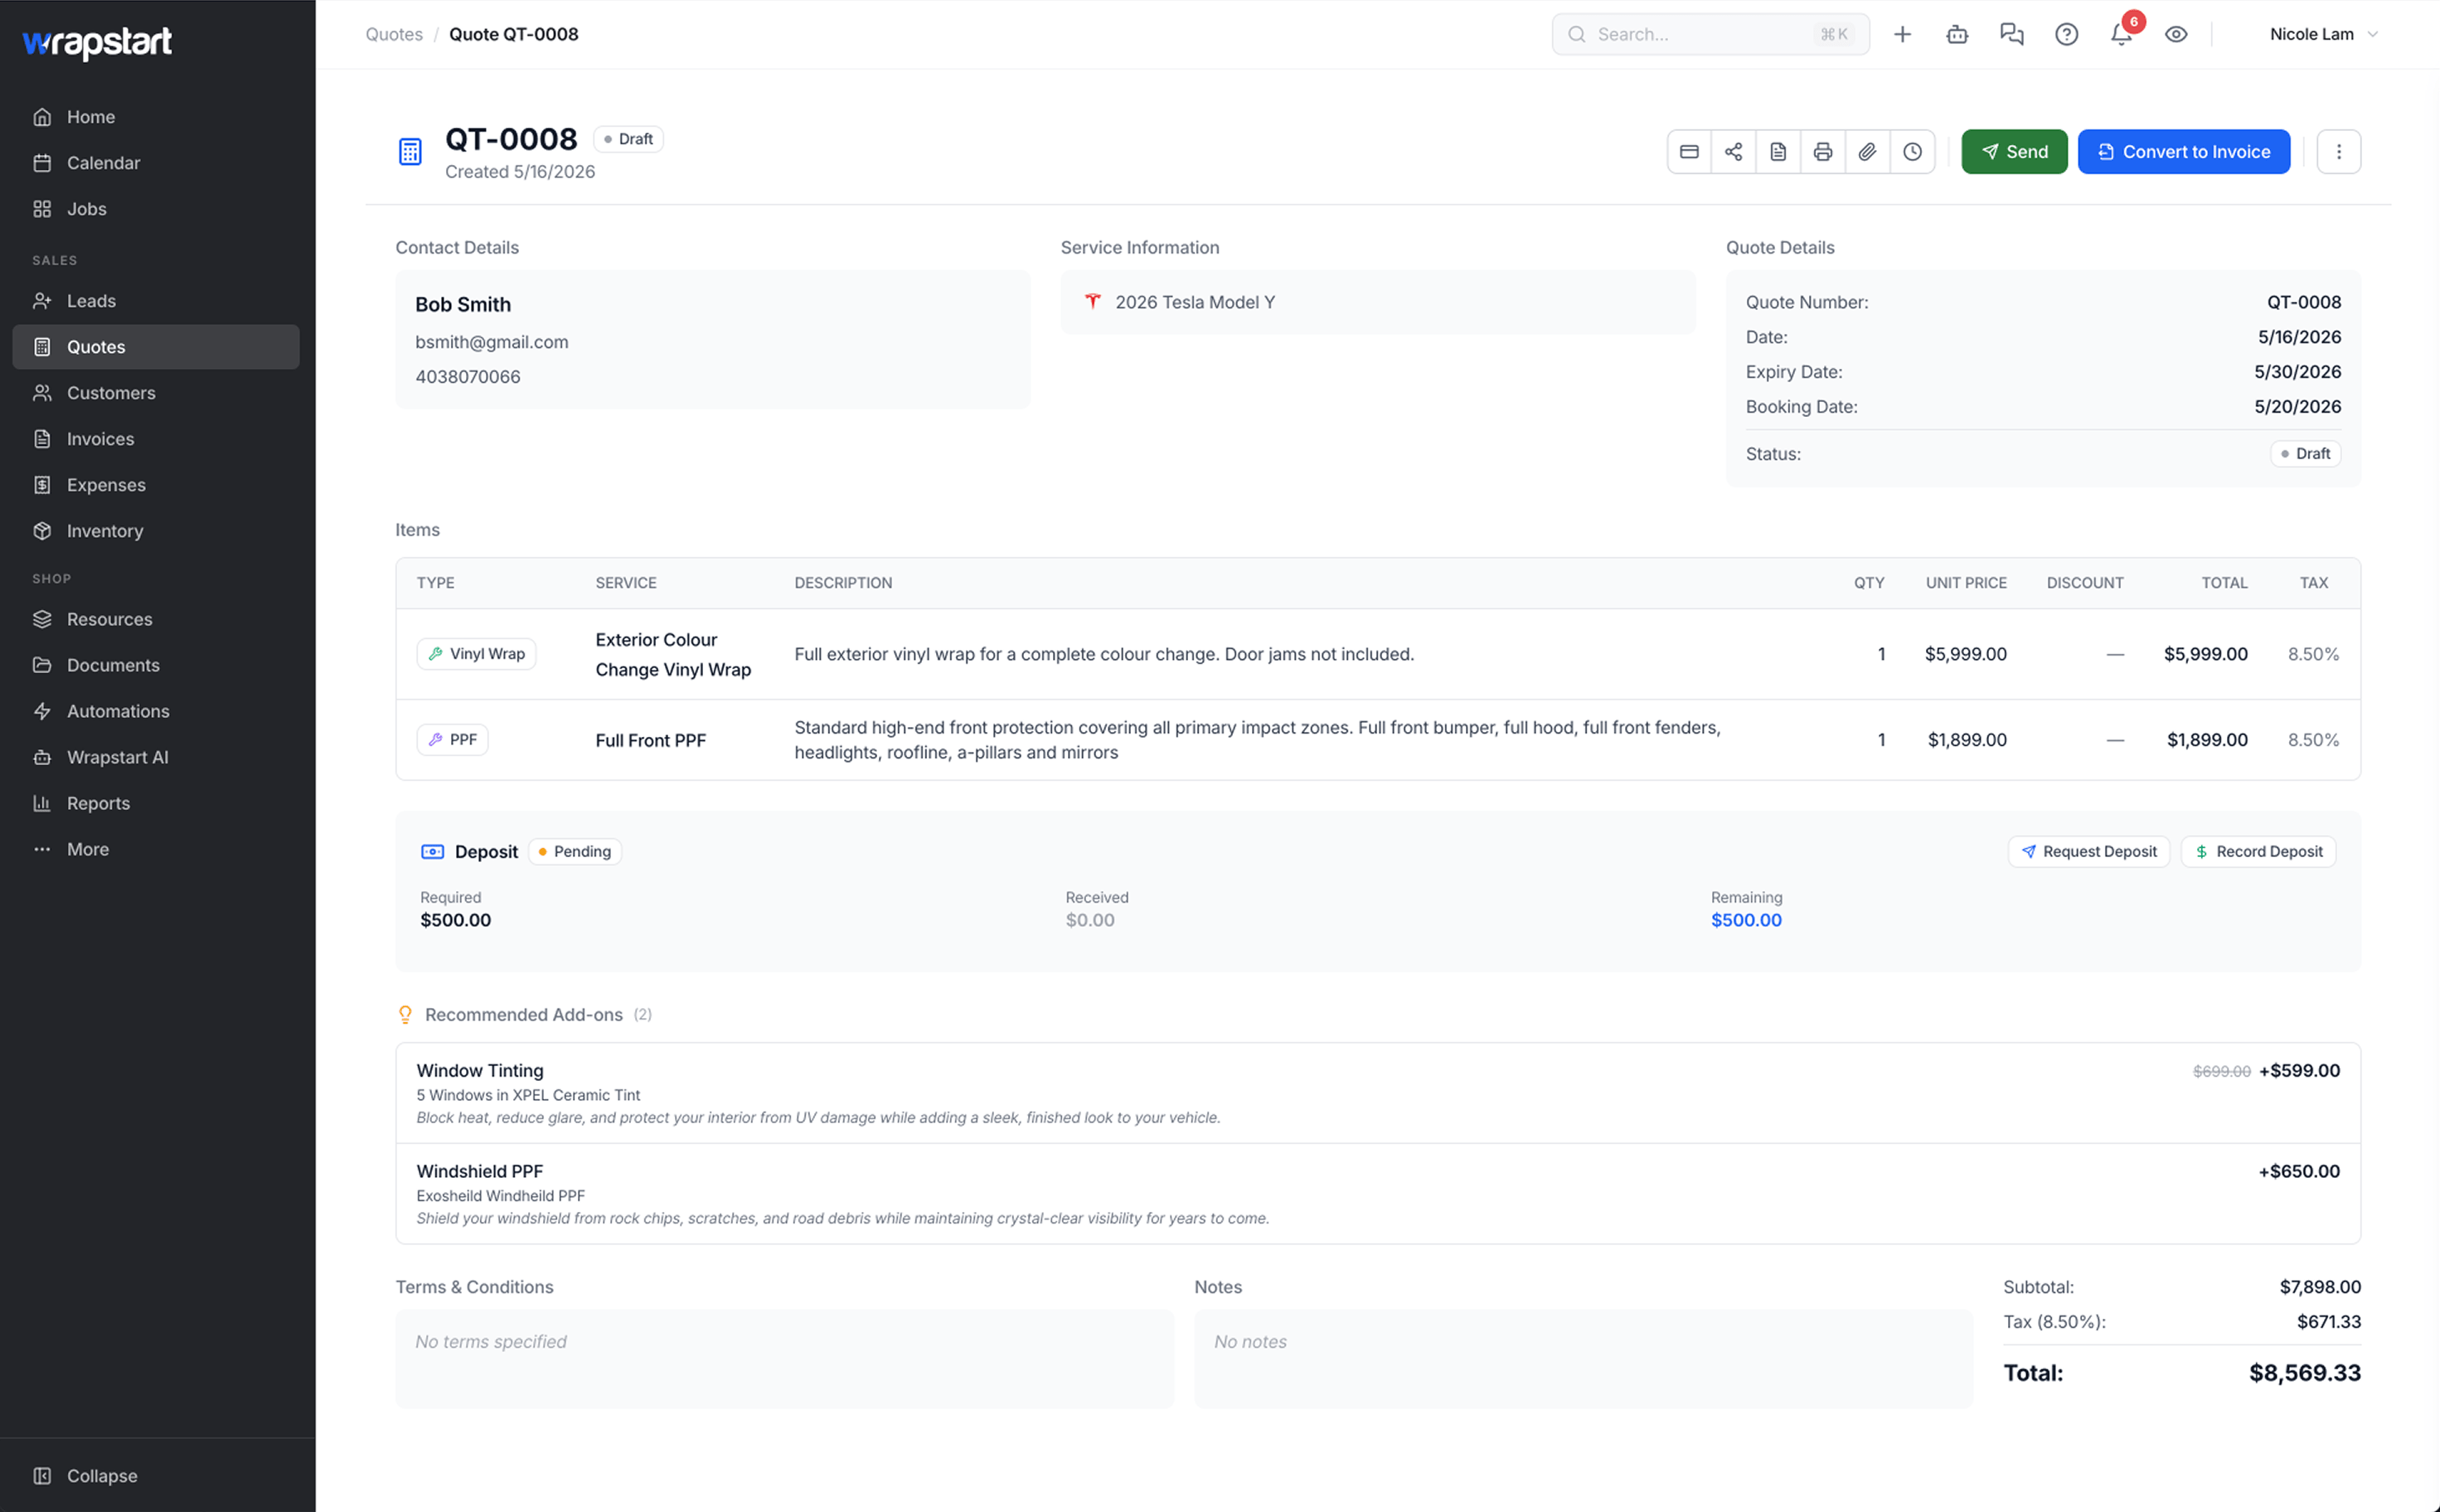Viewport: 2440px width, 1512px height.
Task: Open Calendar in sidebar
Action: point(156,163)
